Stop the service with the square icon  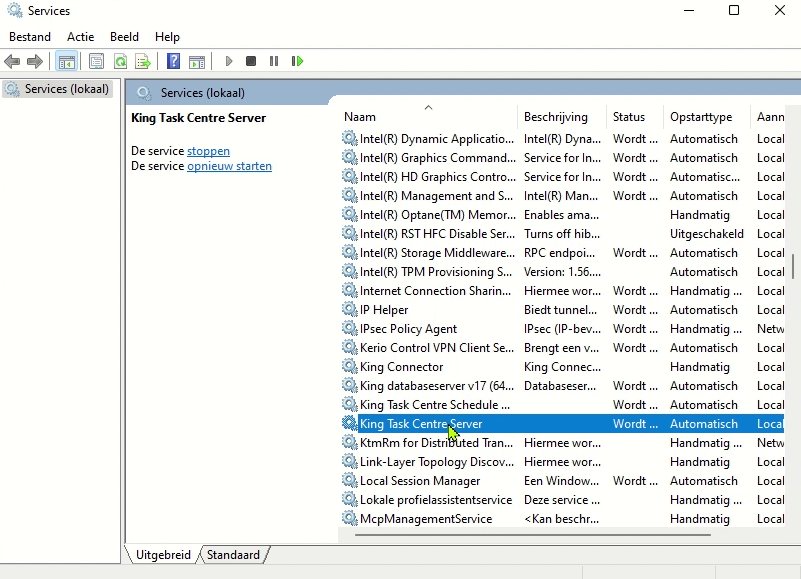[x=251, y=61]
